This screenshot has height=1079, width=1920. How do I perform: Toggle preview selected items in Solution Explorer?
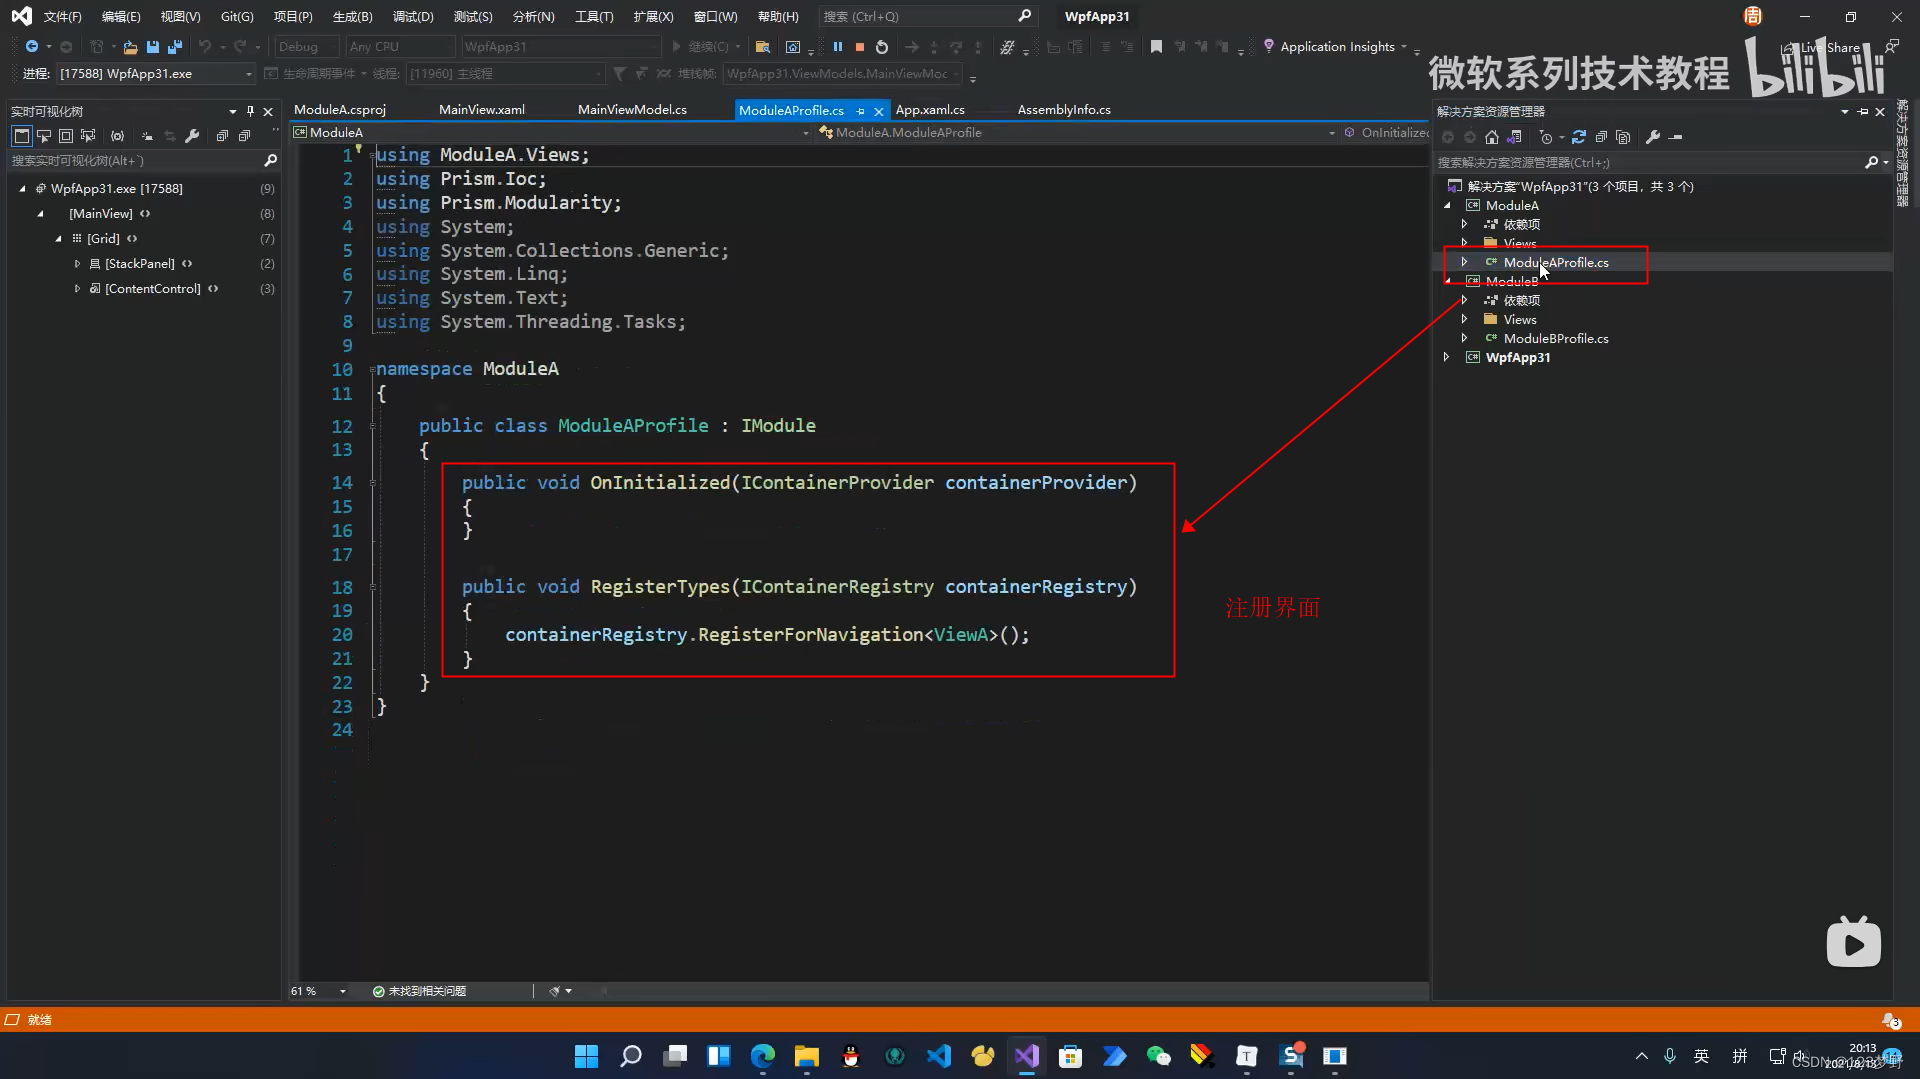click(x=1676, y=137)
